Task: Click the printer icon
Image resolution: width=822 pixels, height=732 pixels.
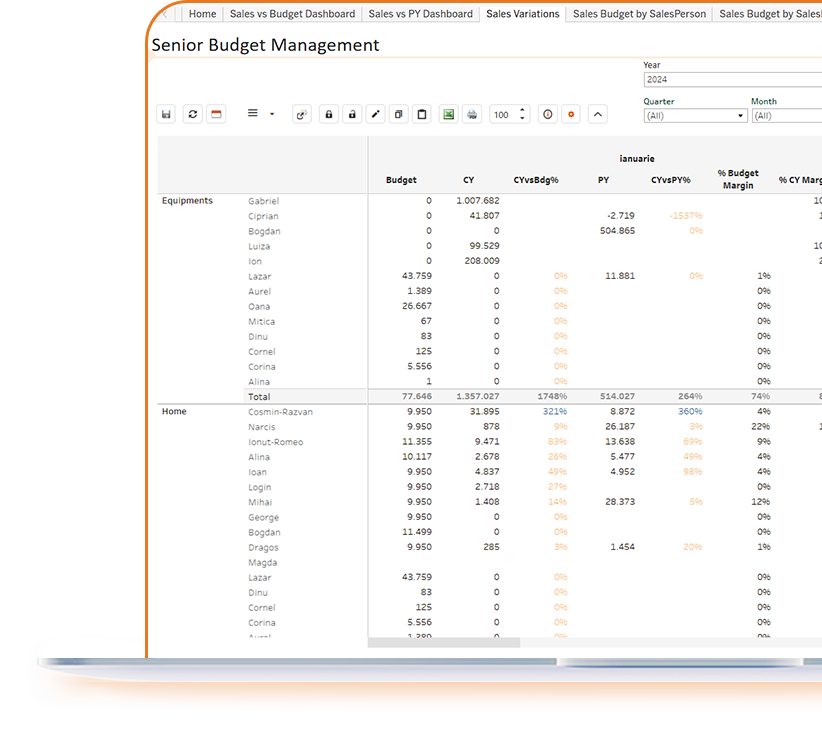Action: 472,115
